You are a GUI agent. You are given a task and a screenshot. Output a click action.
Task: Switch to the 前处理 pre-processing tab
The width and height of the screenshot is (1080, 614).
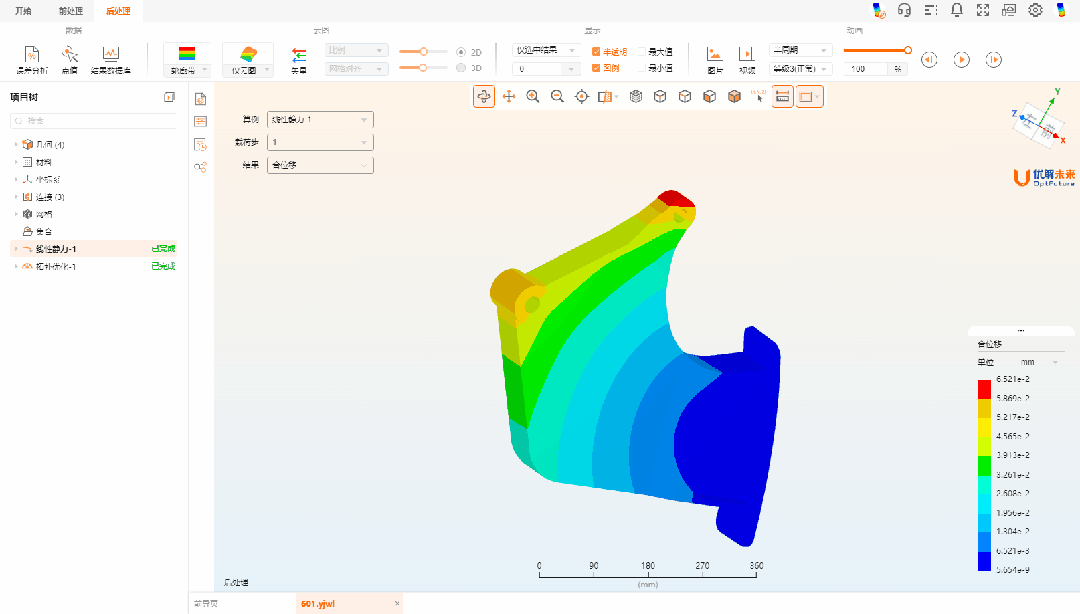click(x=70, y=11)
